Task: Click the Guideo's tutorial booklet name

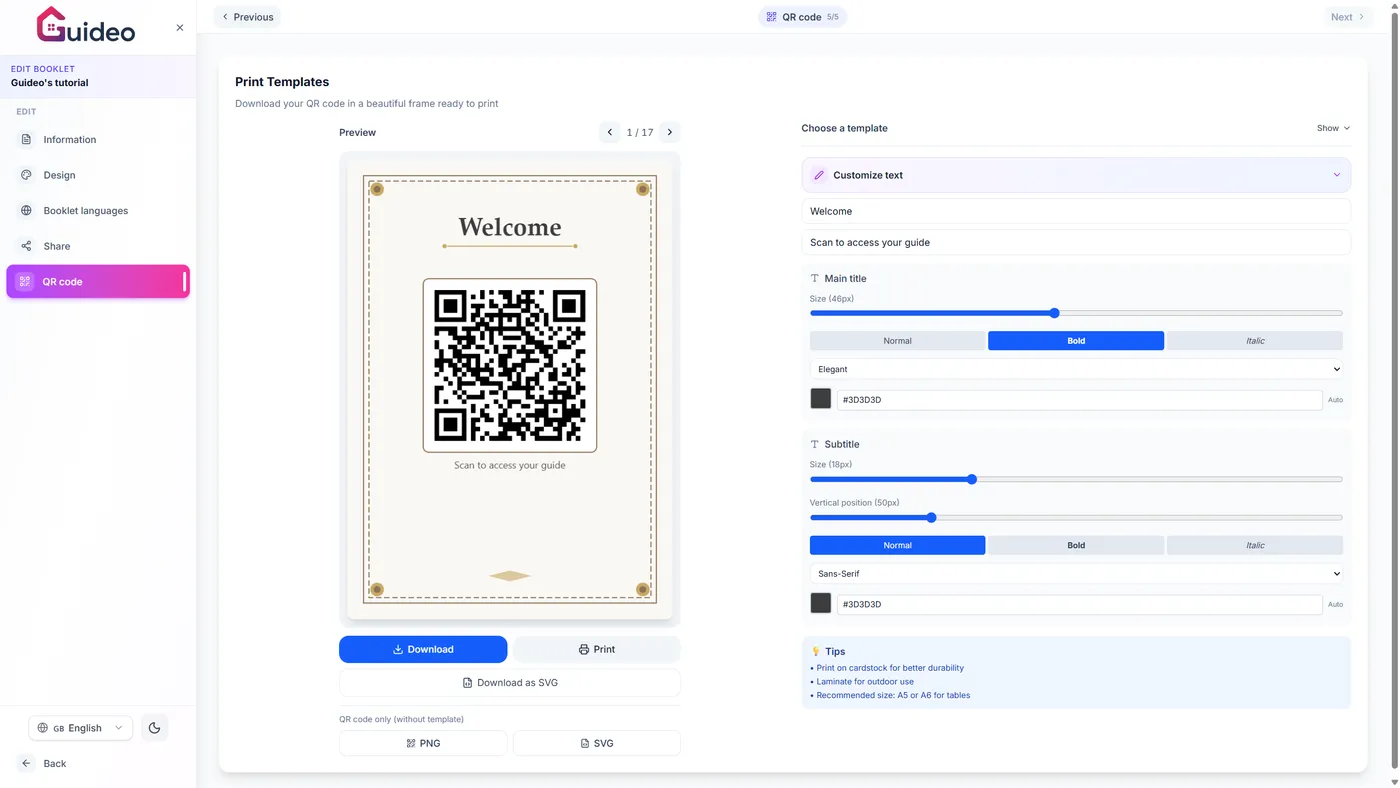Action: tap(50, 83)
